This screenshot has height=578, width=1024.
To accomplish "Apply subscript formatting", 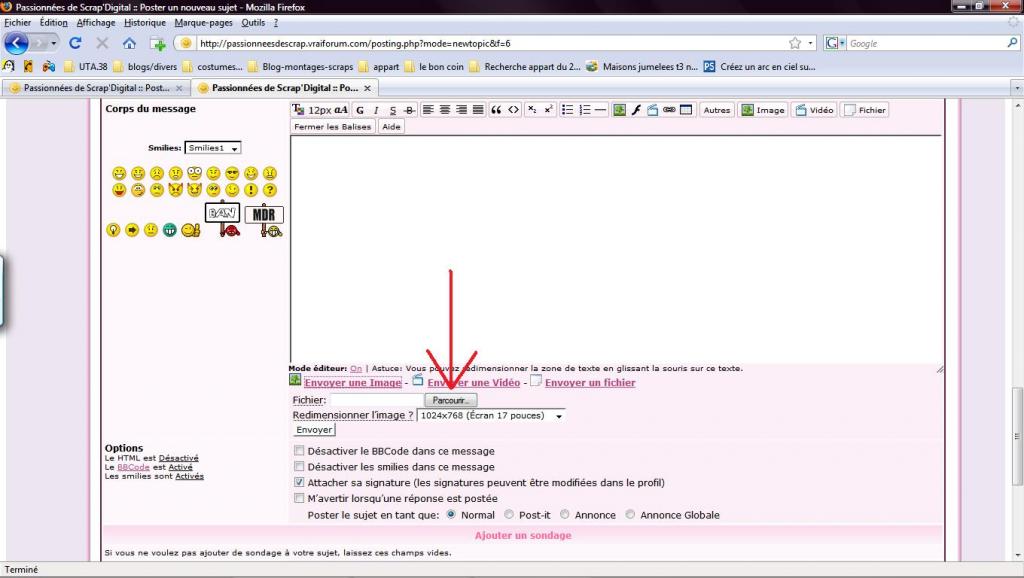I will coord(532,110).
